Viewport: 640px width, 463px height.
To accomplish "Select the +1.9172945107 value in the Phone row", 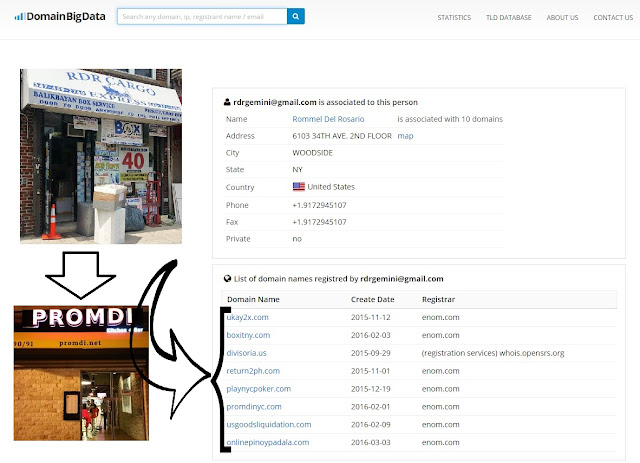I will pyautogui.click(x=319, y=205).
